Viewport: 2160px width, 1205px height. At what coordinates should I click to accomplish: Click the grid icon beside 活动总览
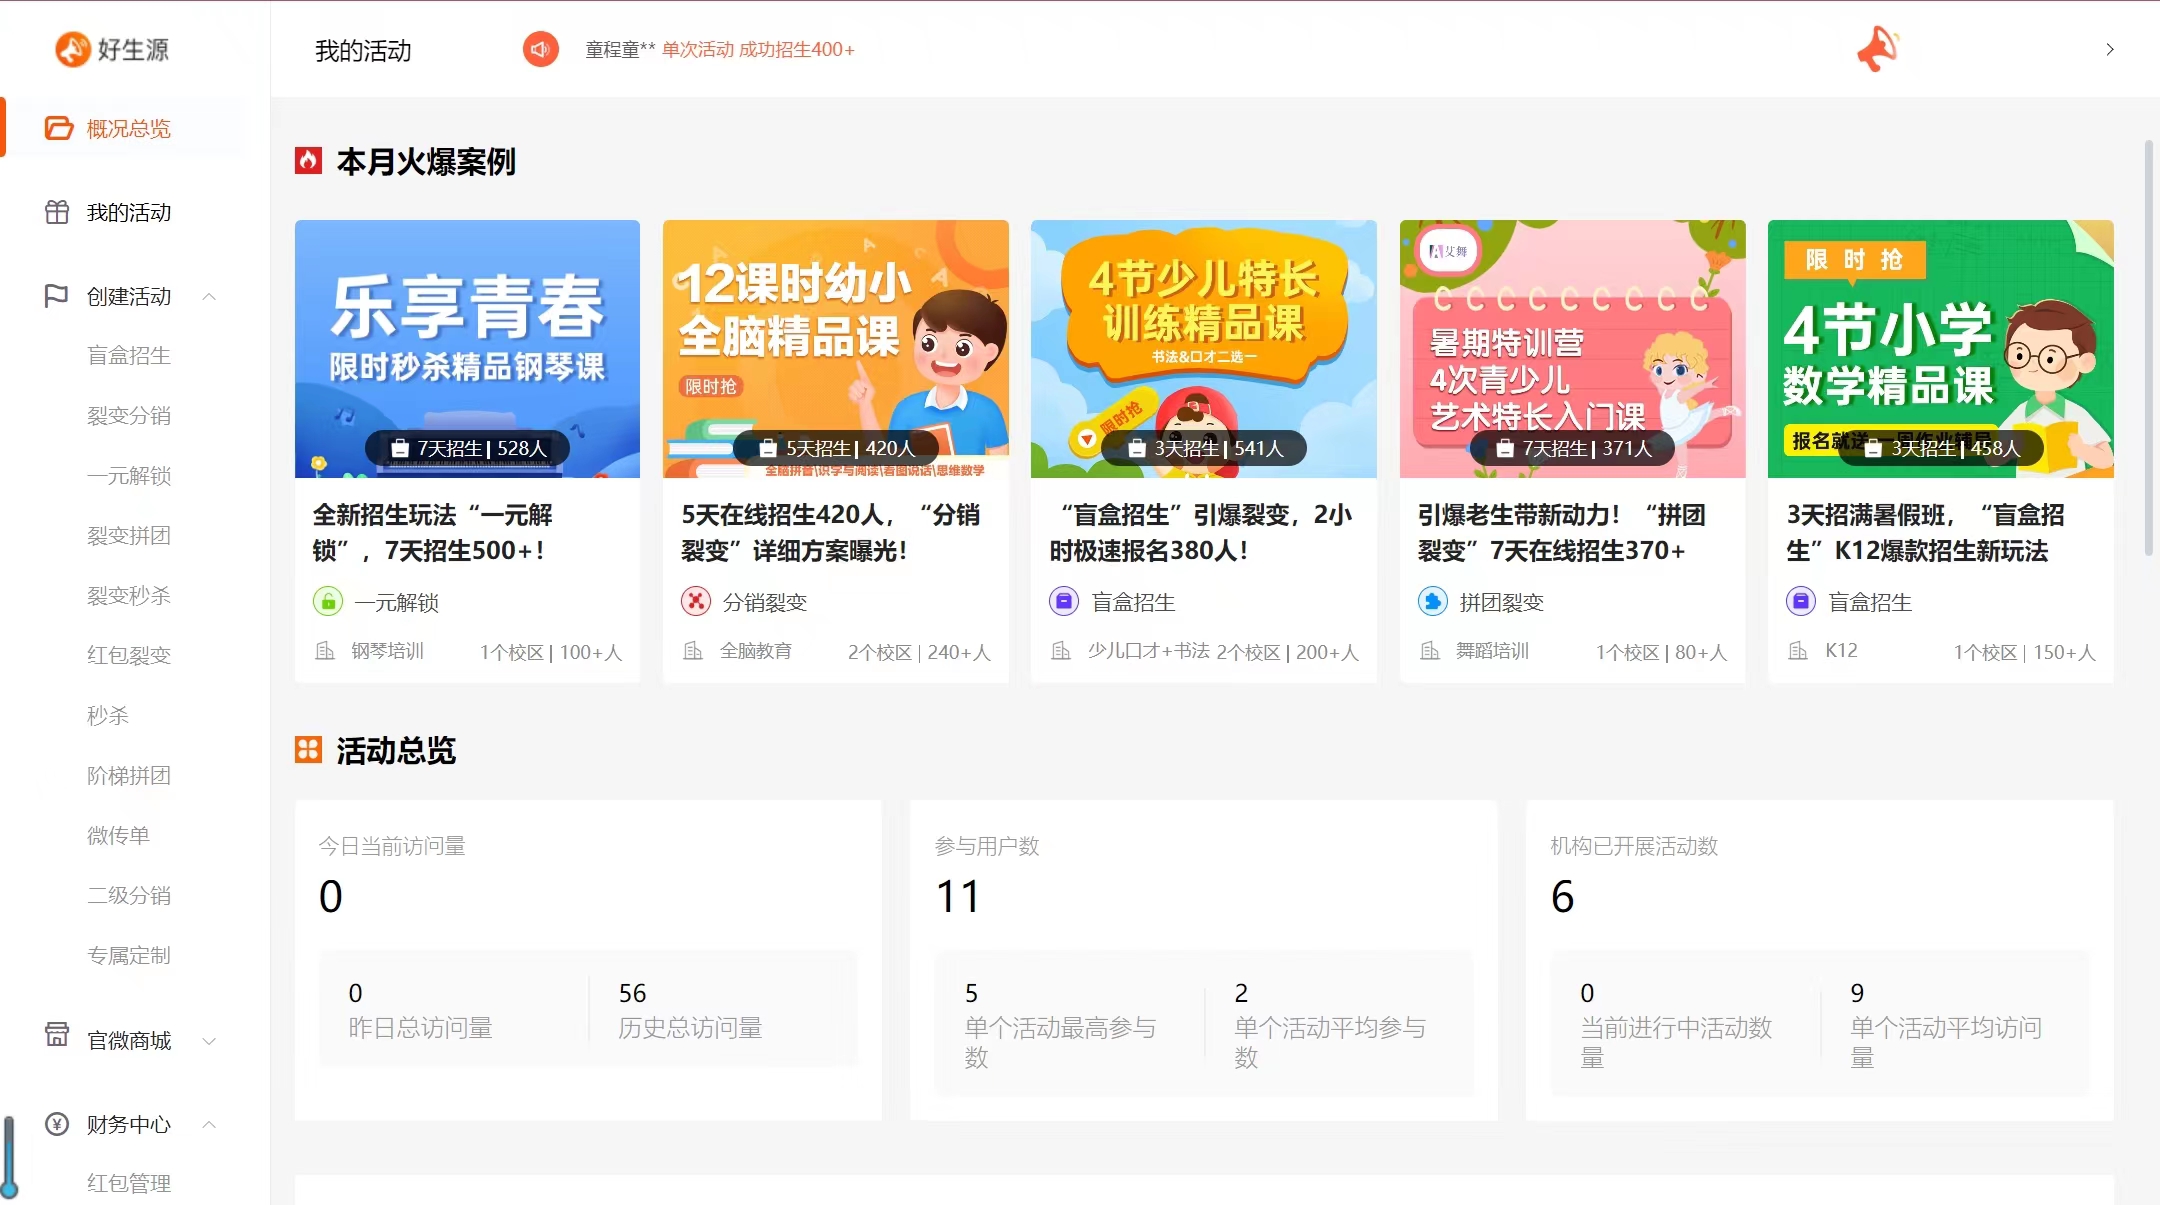click(308, 749)
